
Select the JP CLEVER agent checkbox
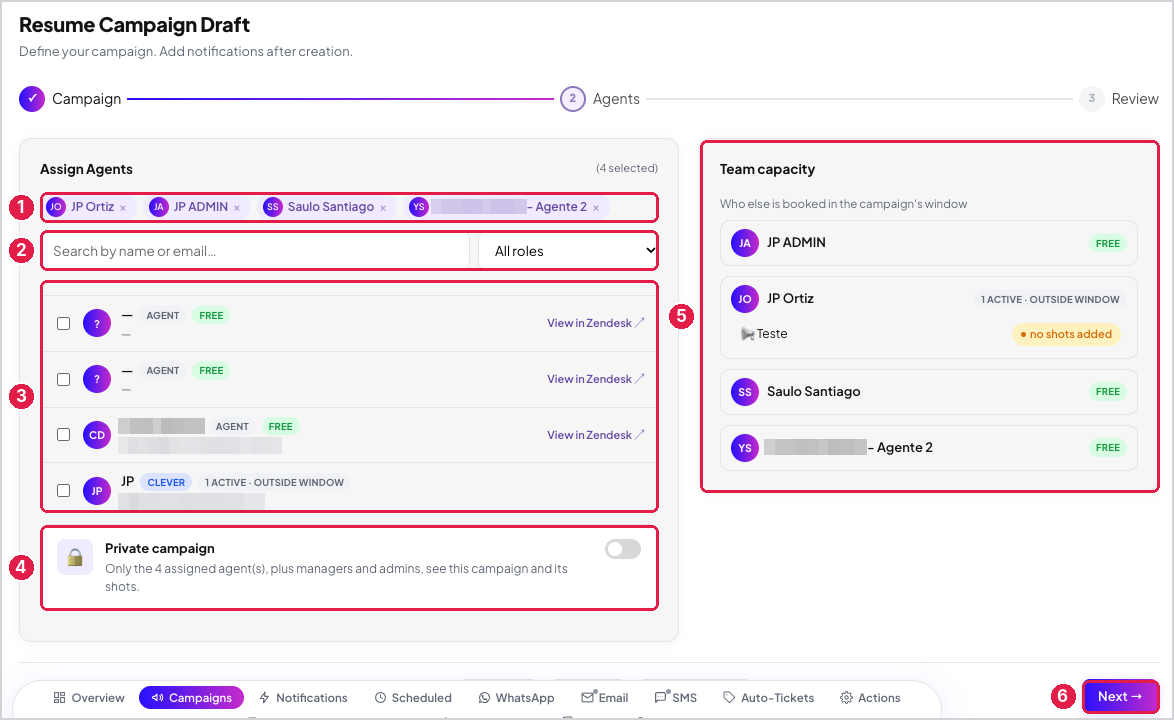[x=64, y=490]
